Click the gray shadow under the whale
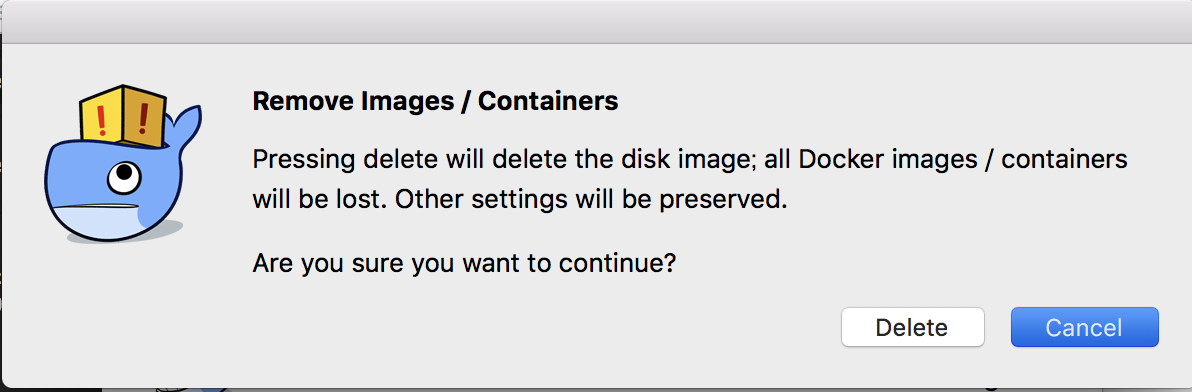 pos(152,232)
